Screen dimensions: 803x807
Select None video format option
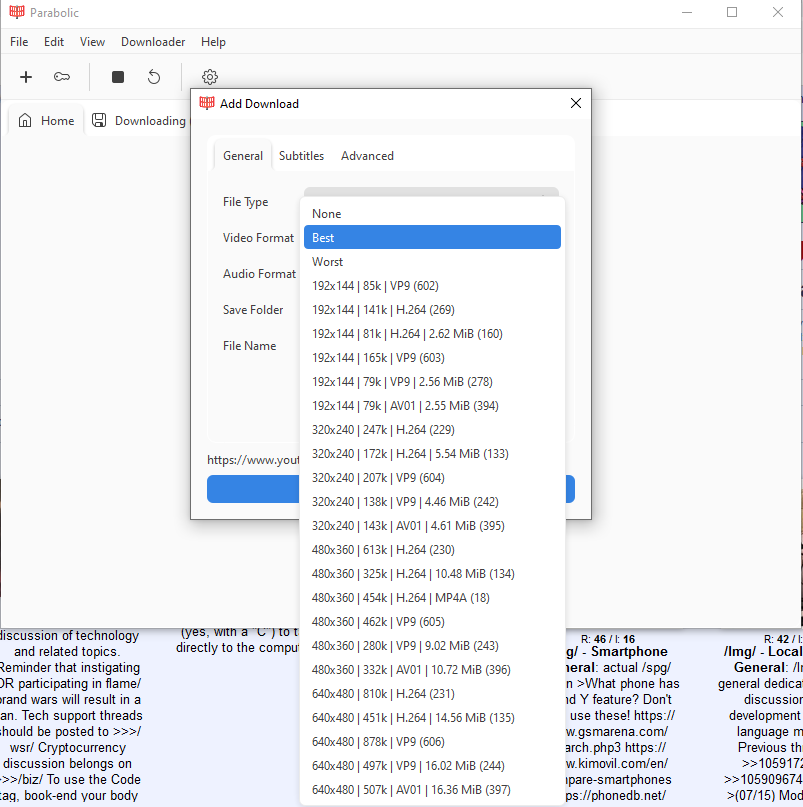(x=432, y=214)
